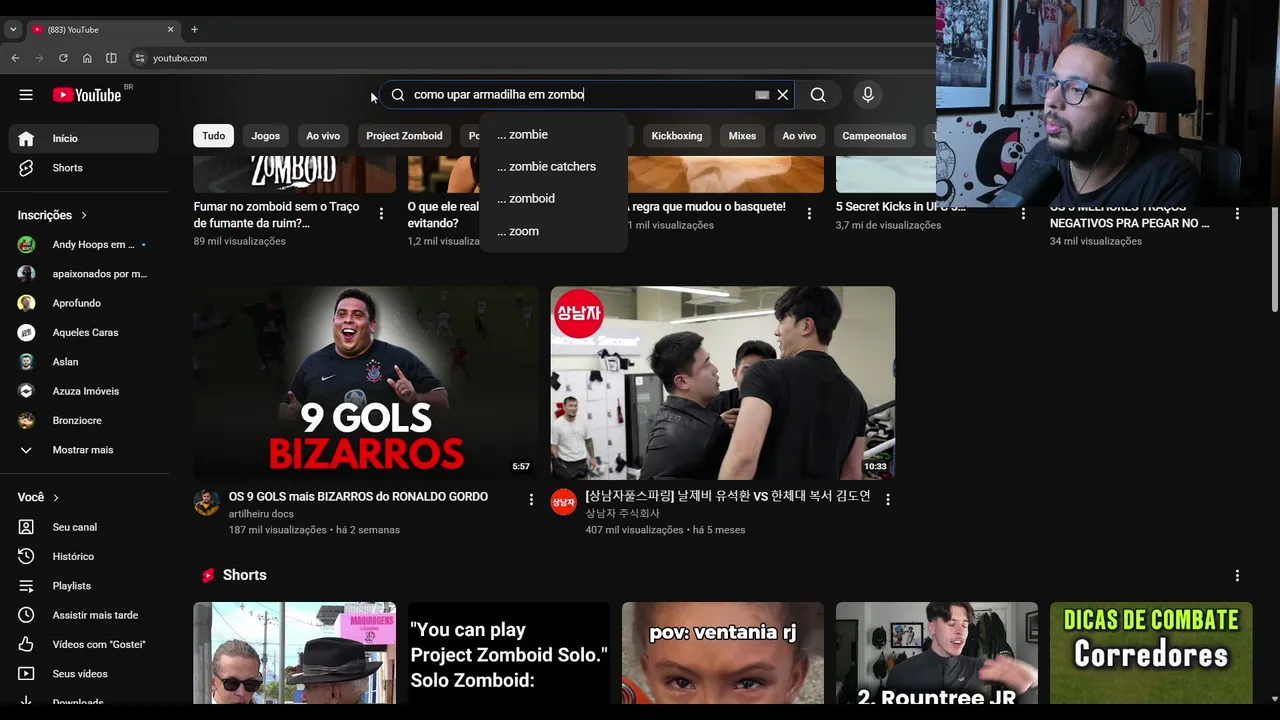Select the Mixes filter chip
Viewport: 1280px width, 720px height.
tap(742, 136)
